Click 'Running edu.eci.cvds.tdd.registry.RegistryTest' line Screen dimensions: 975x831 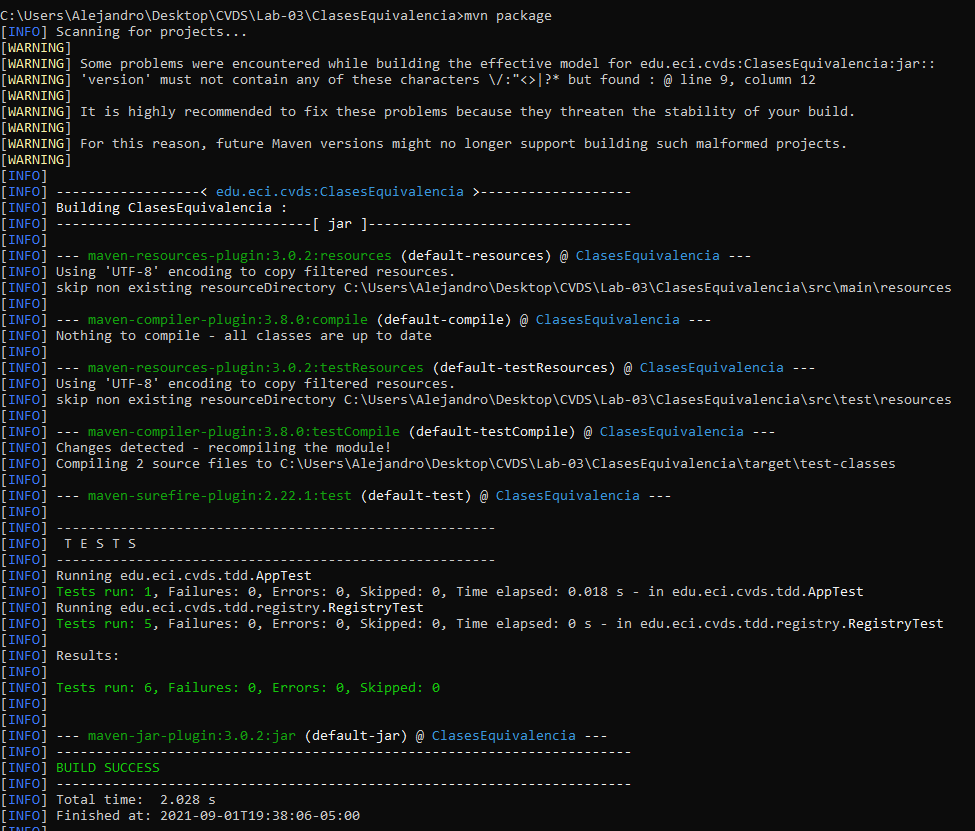tap(239, 608)
